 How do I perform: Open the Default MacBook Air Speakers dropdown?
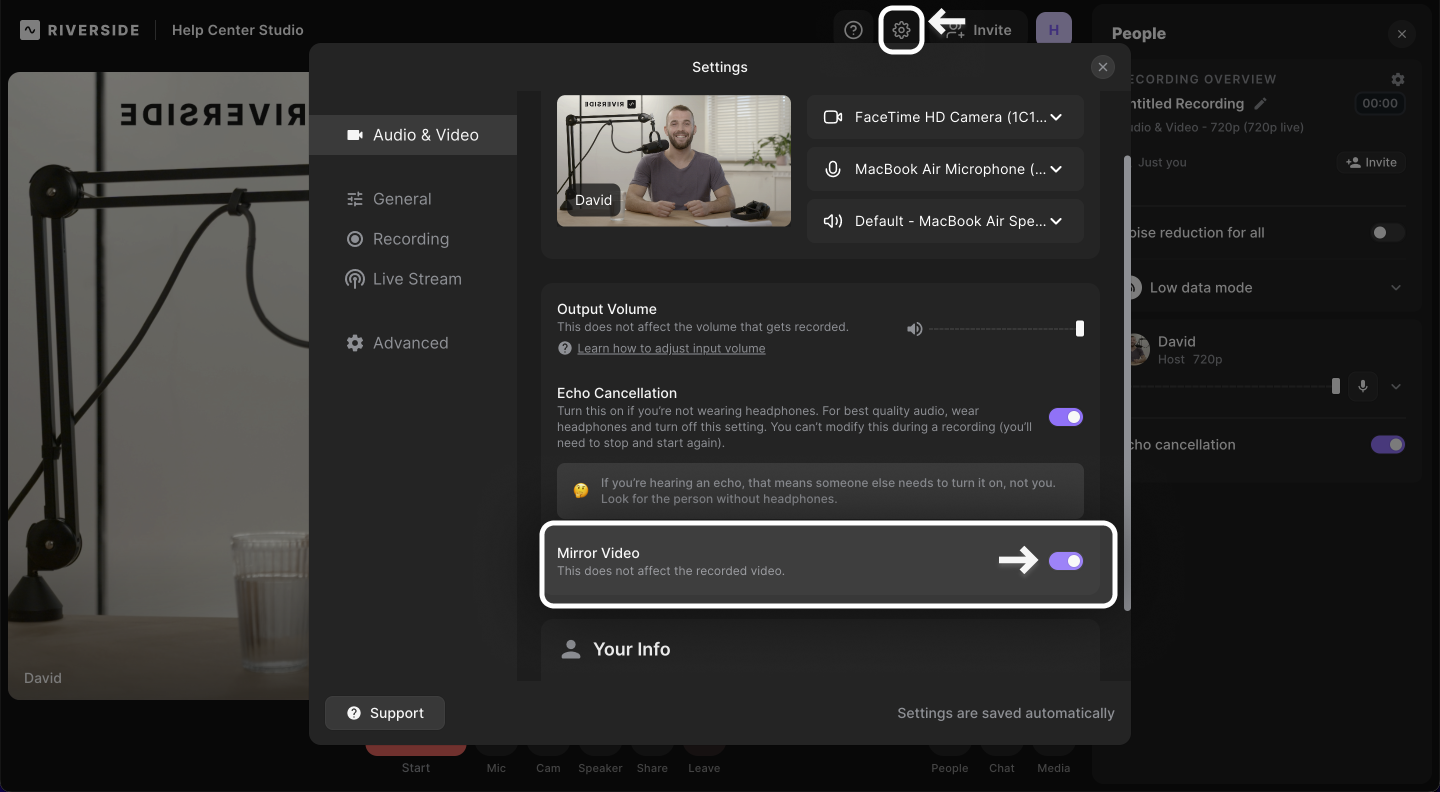coord(945,221)
